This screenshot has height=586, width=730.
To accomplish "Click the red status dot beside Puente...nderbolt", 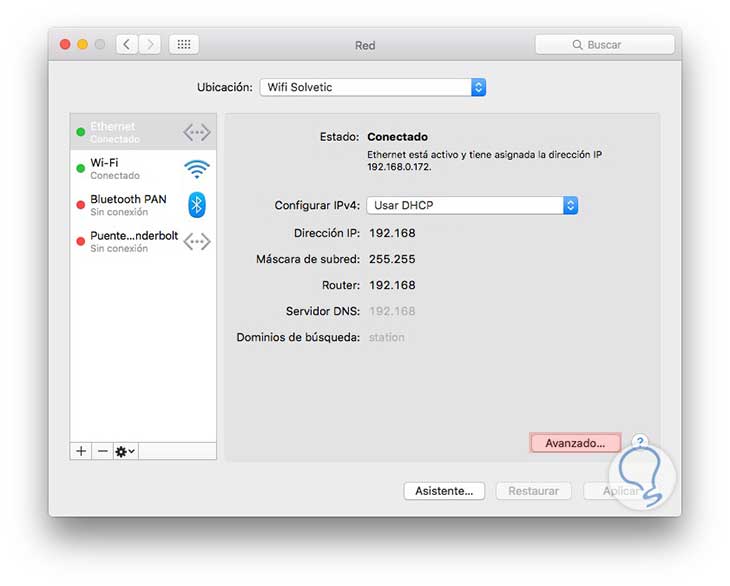I will point(81,241).
